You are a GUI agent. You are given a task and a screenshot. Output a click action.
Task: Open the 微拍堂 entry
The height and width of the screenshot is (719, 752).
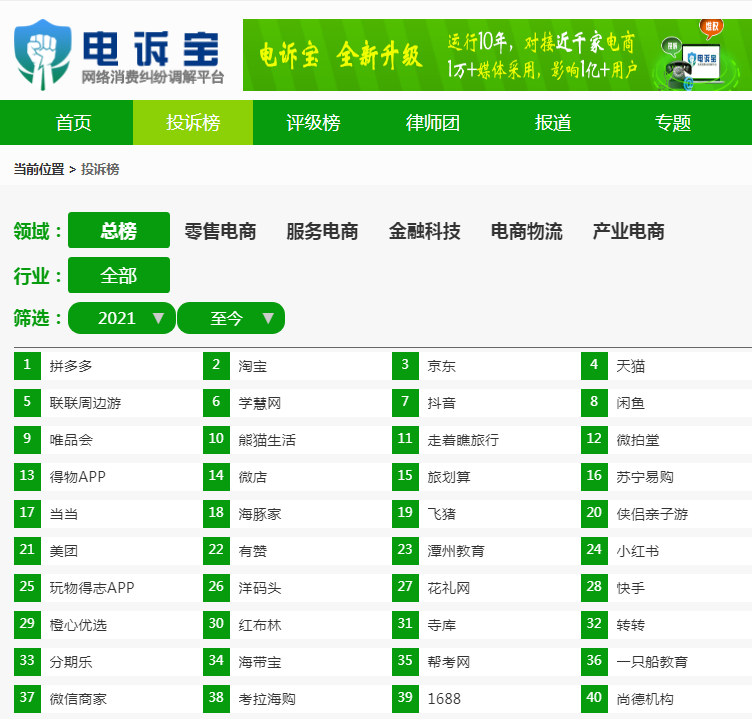click(638, 440)
